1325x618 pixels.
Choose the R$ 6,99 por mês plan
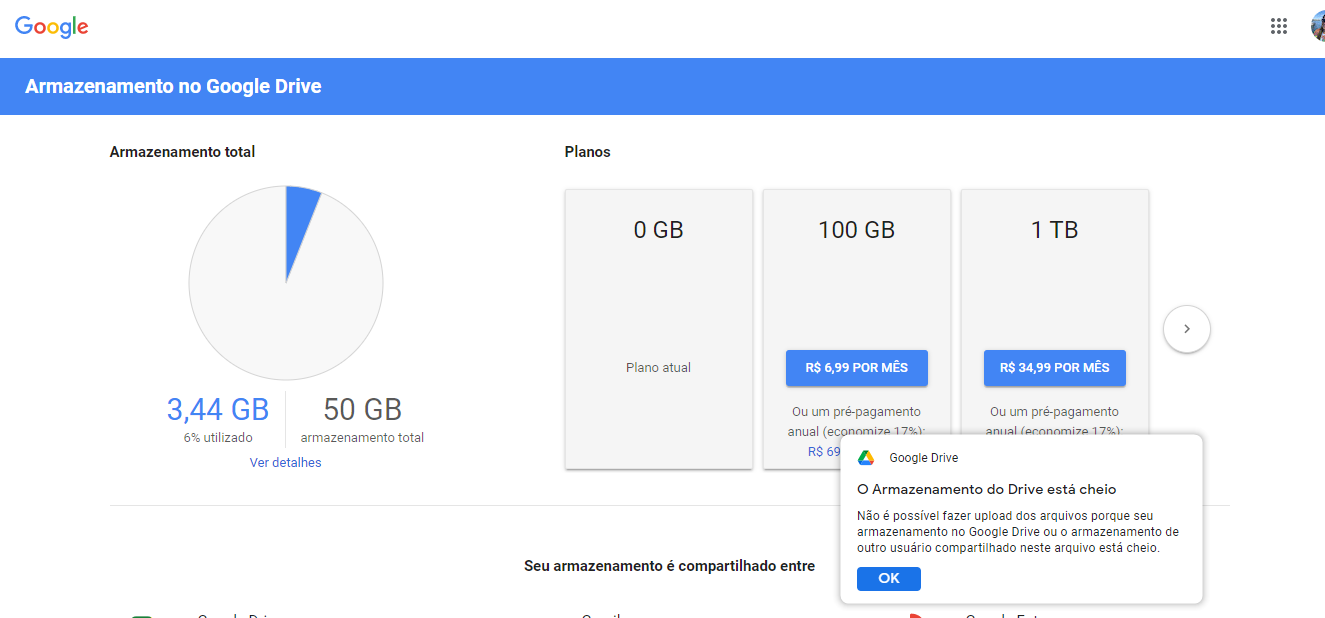856,367
